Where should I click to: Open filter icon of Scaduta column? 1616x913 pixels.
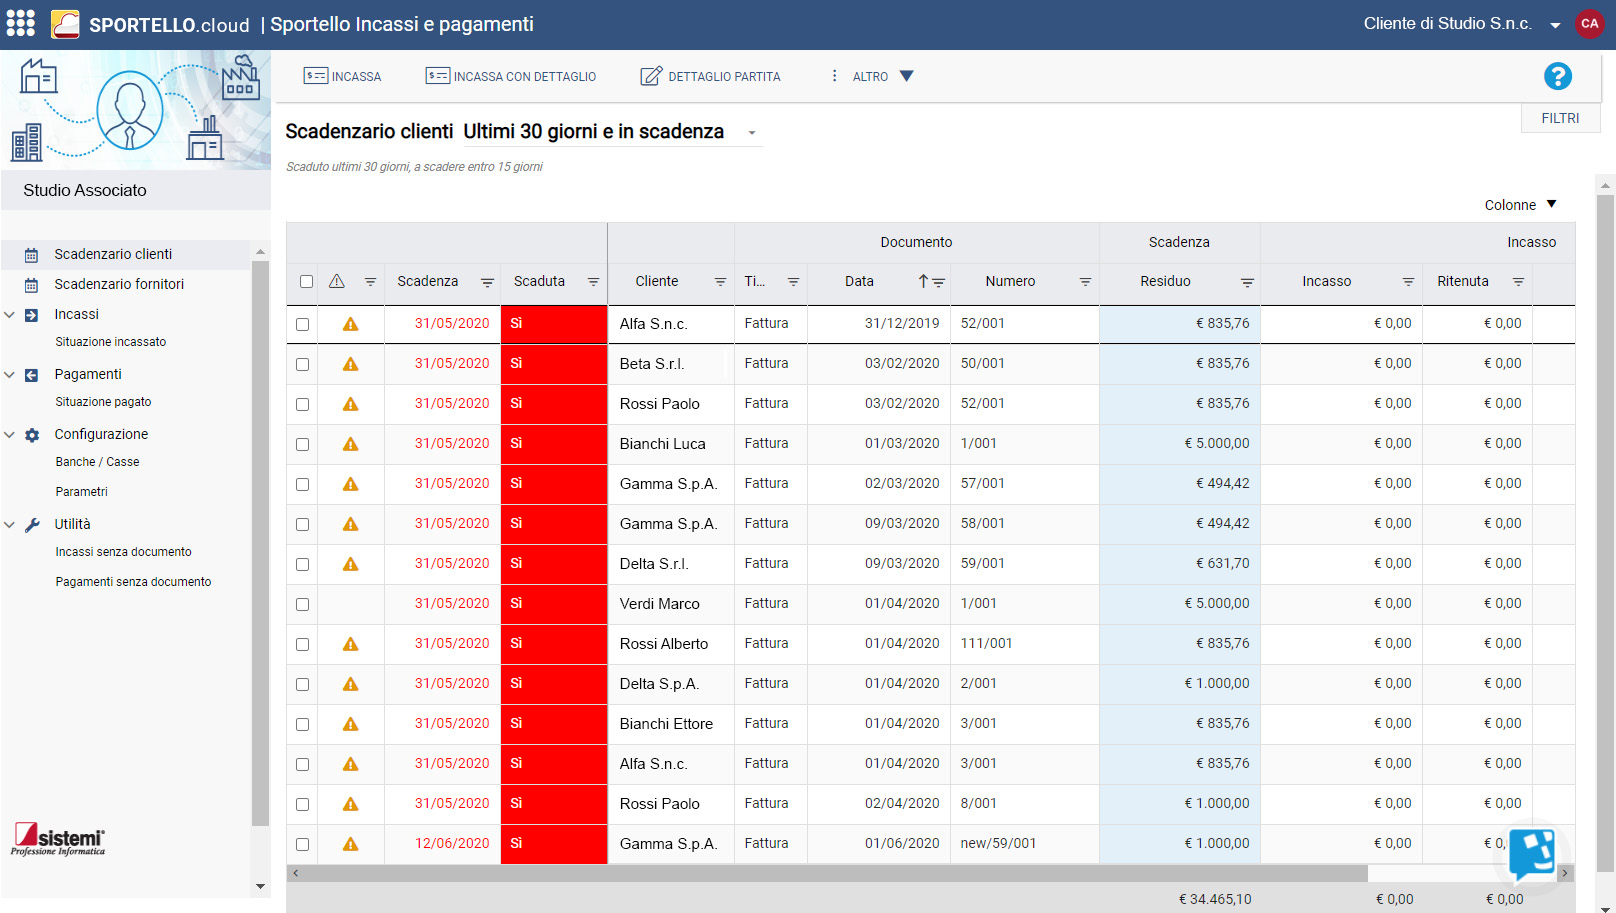tap(593, 282)
